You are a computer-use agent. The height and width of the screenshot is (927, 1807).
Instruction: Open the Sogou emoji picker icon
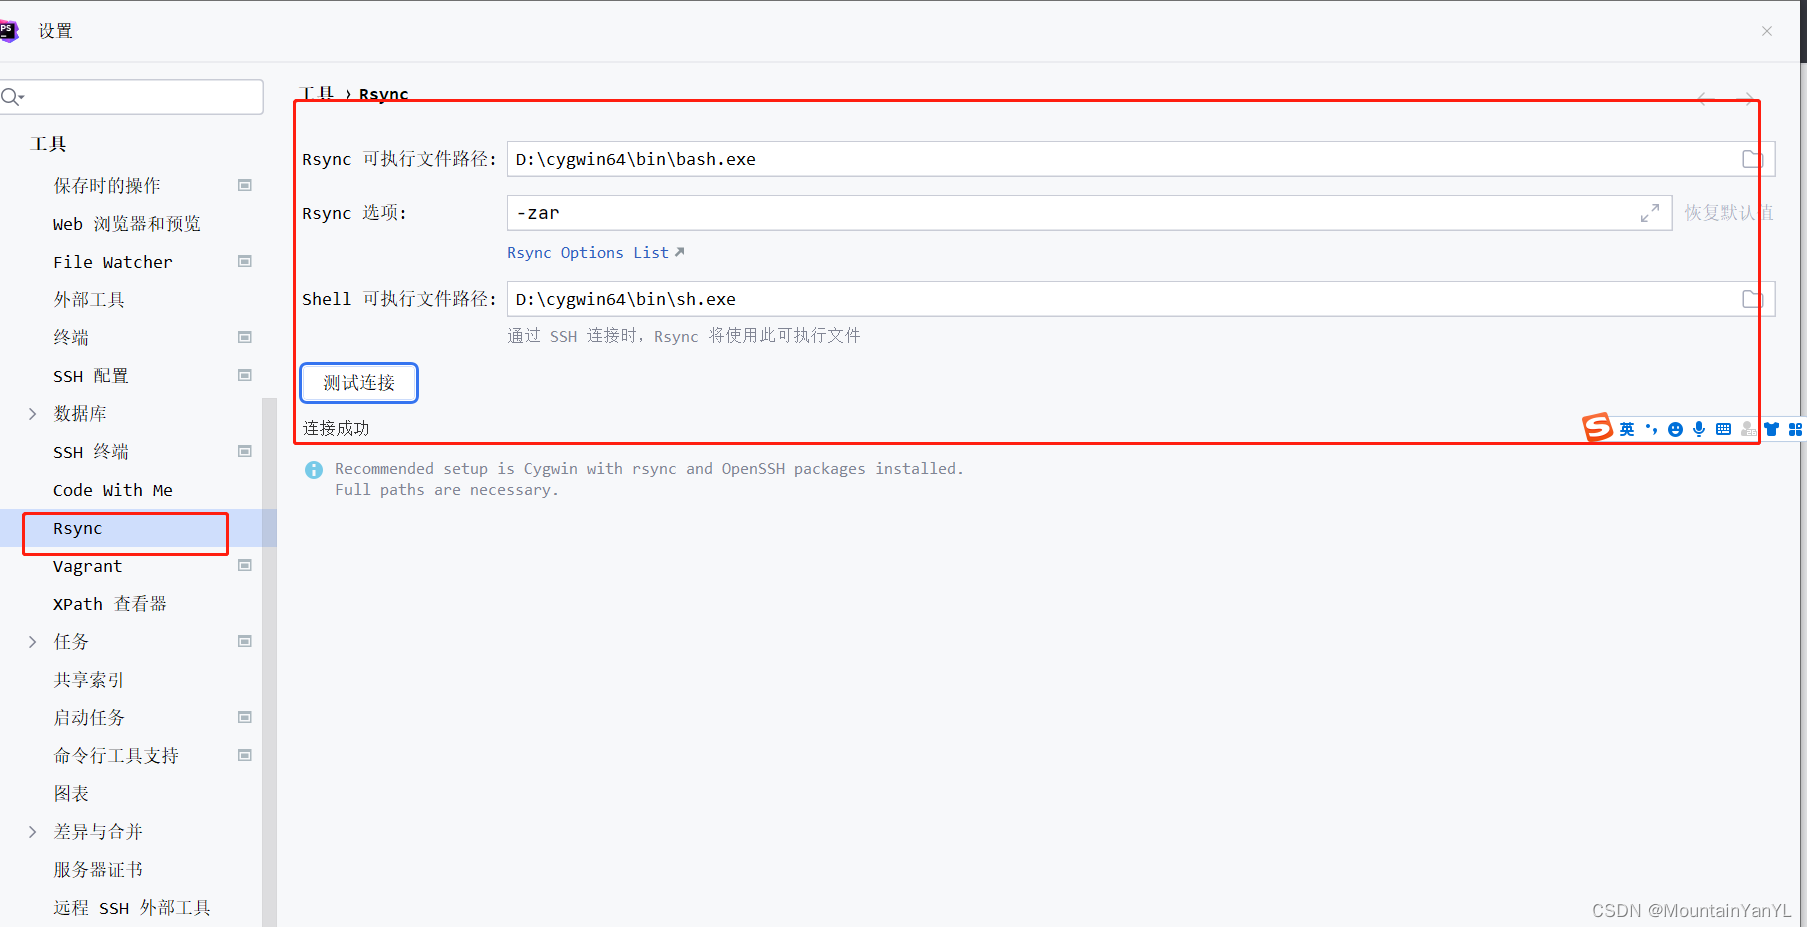[1676, 428]
